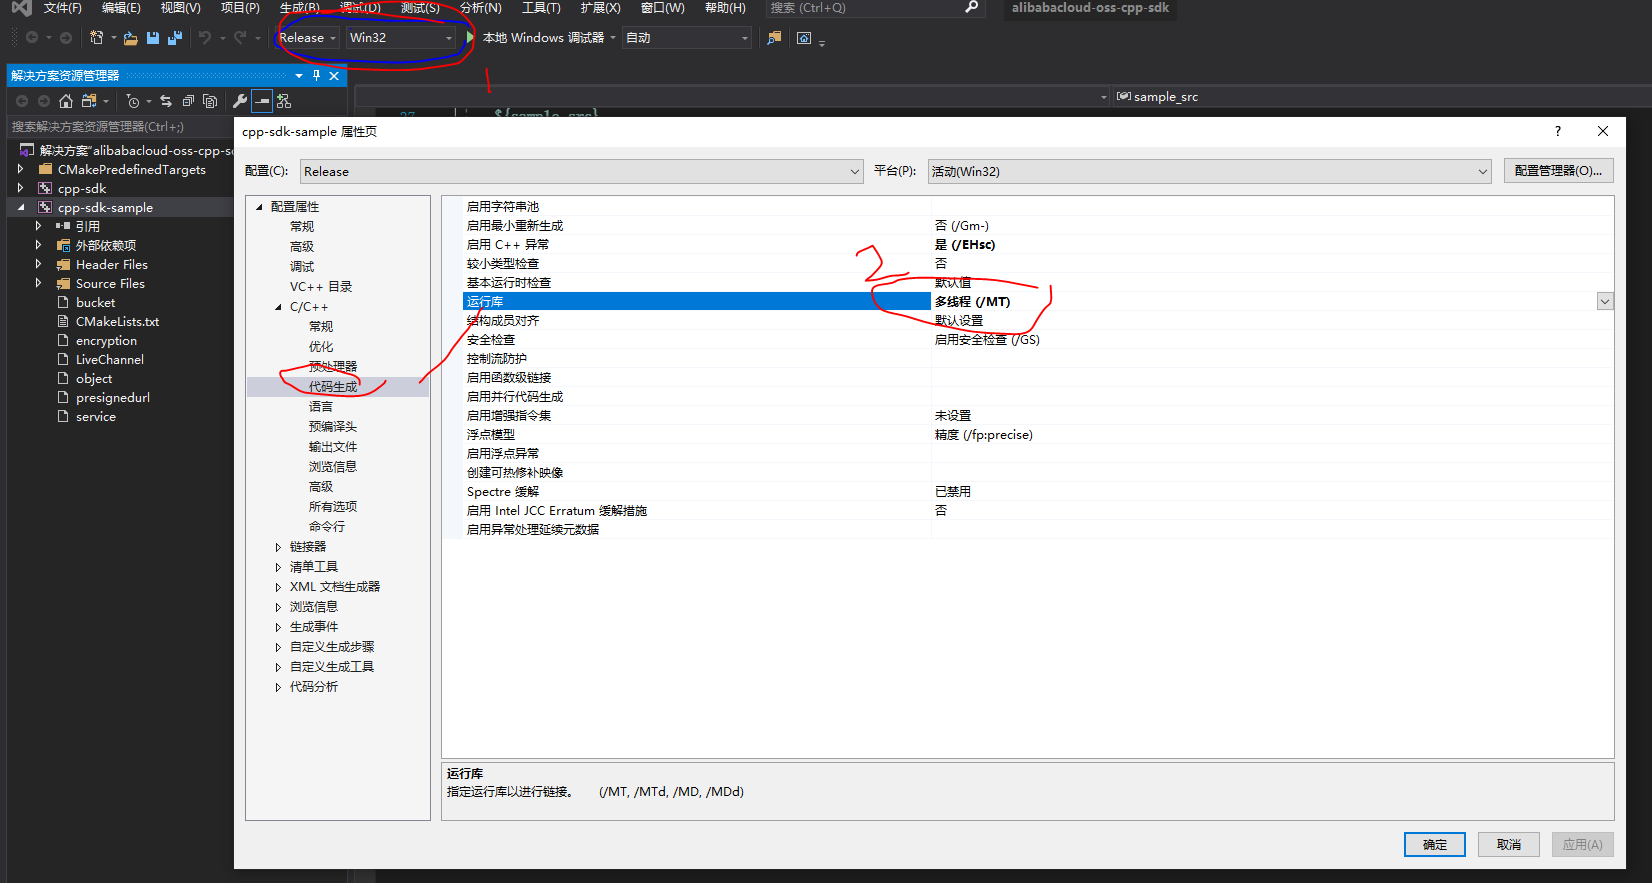The width and height of the screenshot is (1652, 883).
Task: Open the Win32 platform dropdown in toolbar
Action: click(401, 38)
